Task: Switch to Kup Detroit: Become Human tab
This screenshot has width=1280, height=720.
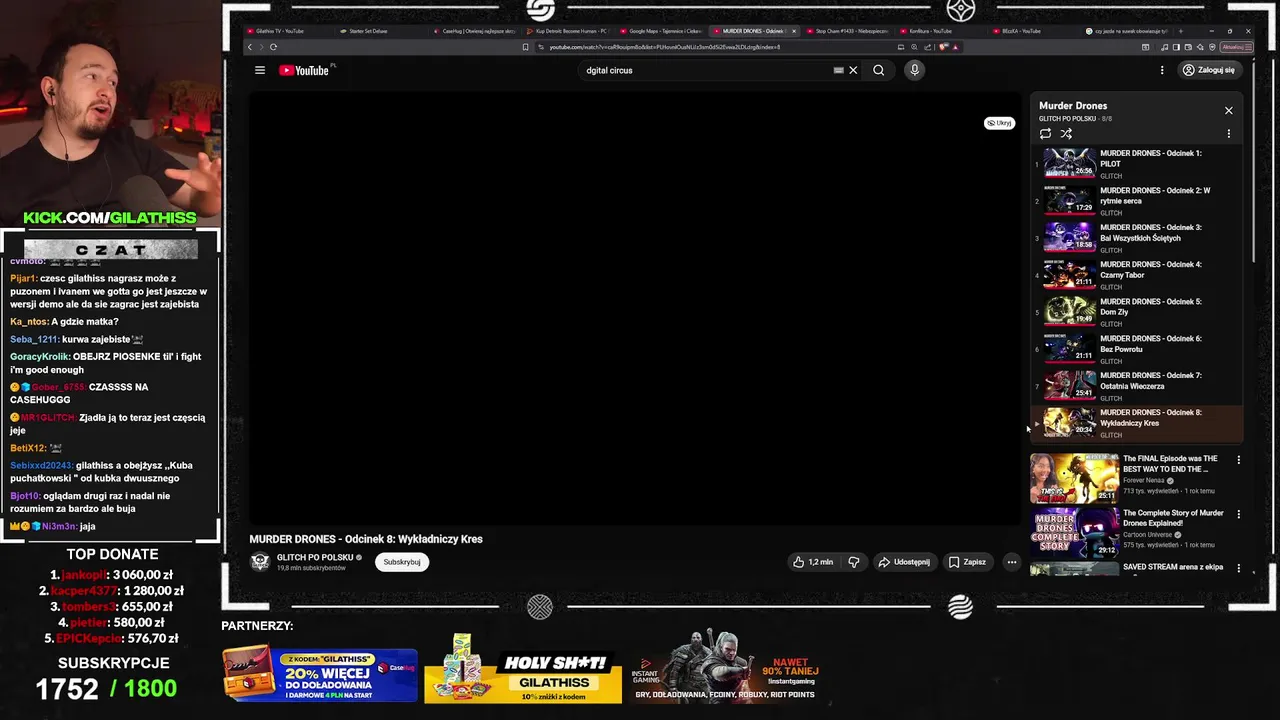Action: coord(566,31)
